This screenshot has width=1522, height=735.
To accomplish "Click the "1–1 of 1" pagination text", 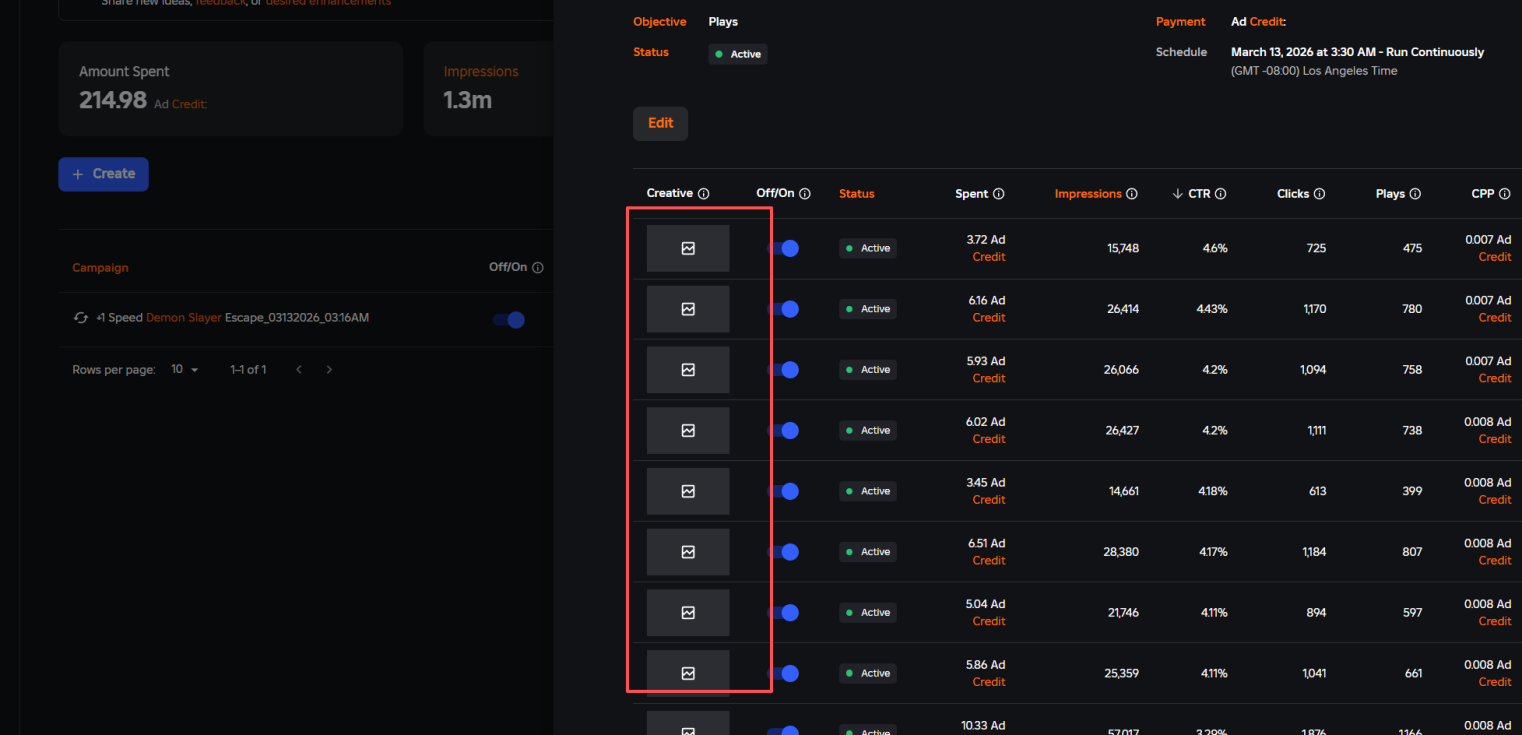I will click(248, 370).
